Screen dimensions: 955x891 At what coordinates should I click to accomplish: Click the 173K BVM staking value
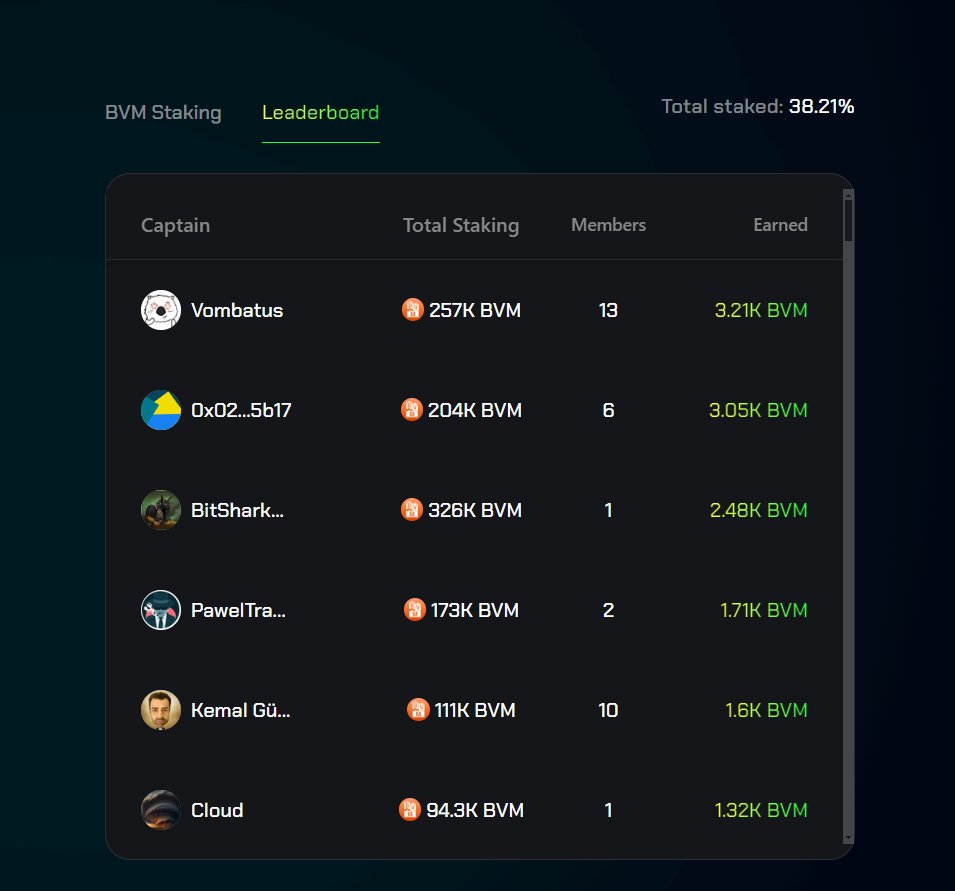[475, 610]
